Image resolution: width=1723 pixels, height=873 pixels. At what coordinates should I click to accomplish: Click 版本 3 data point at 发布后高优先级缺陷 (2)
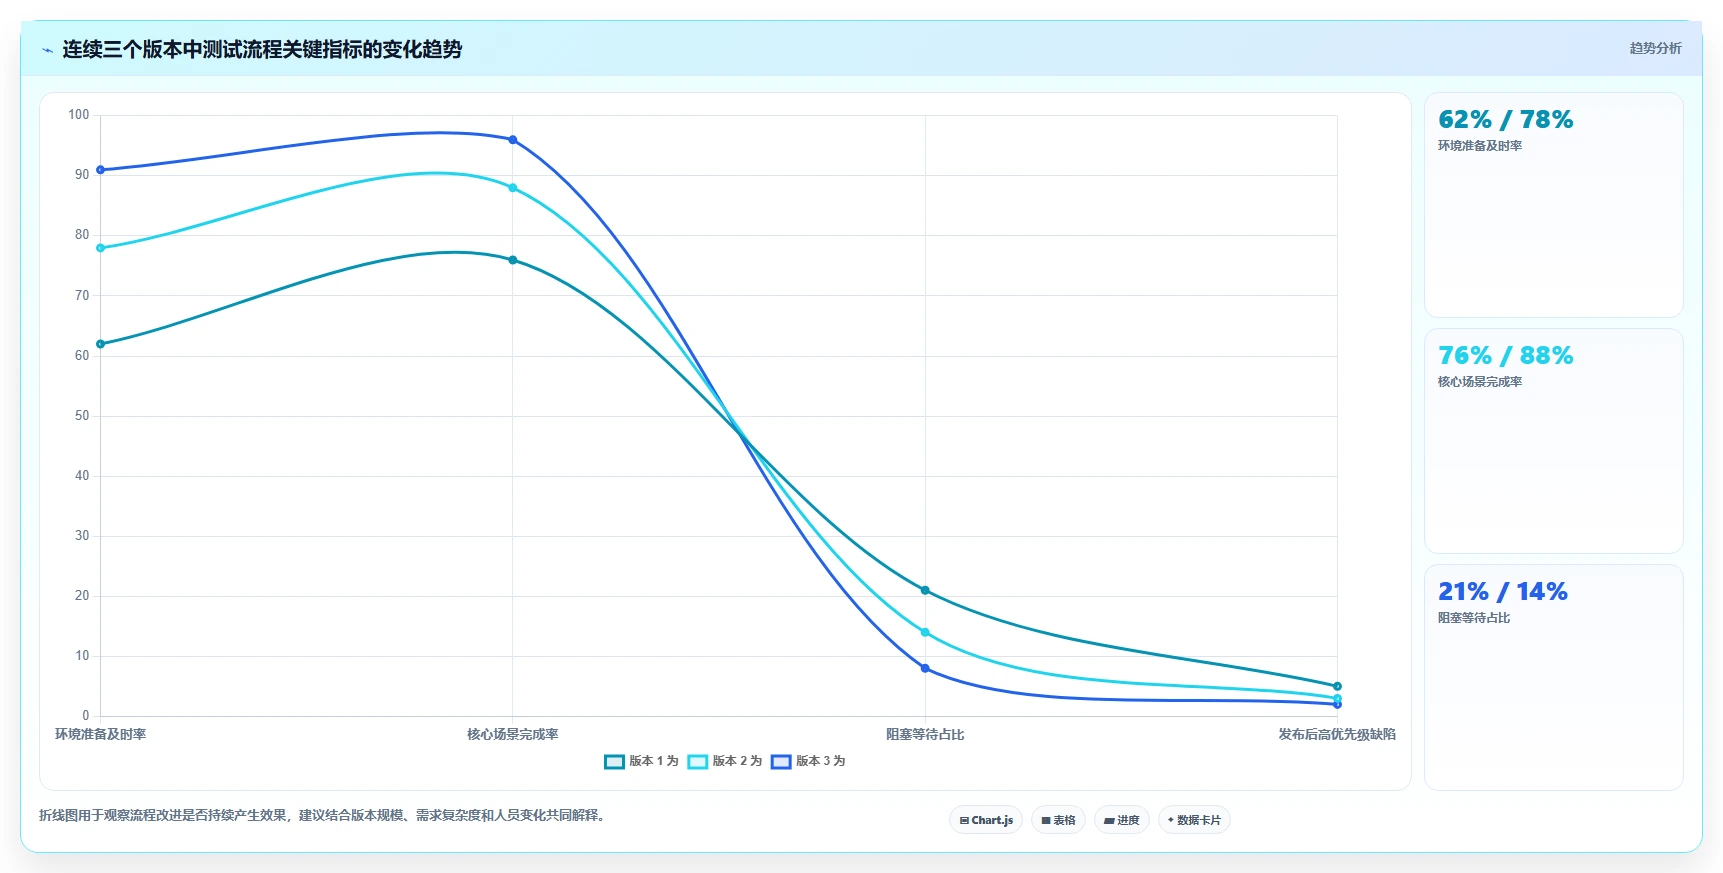click(x=1337, y=704)
